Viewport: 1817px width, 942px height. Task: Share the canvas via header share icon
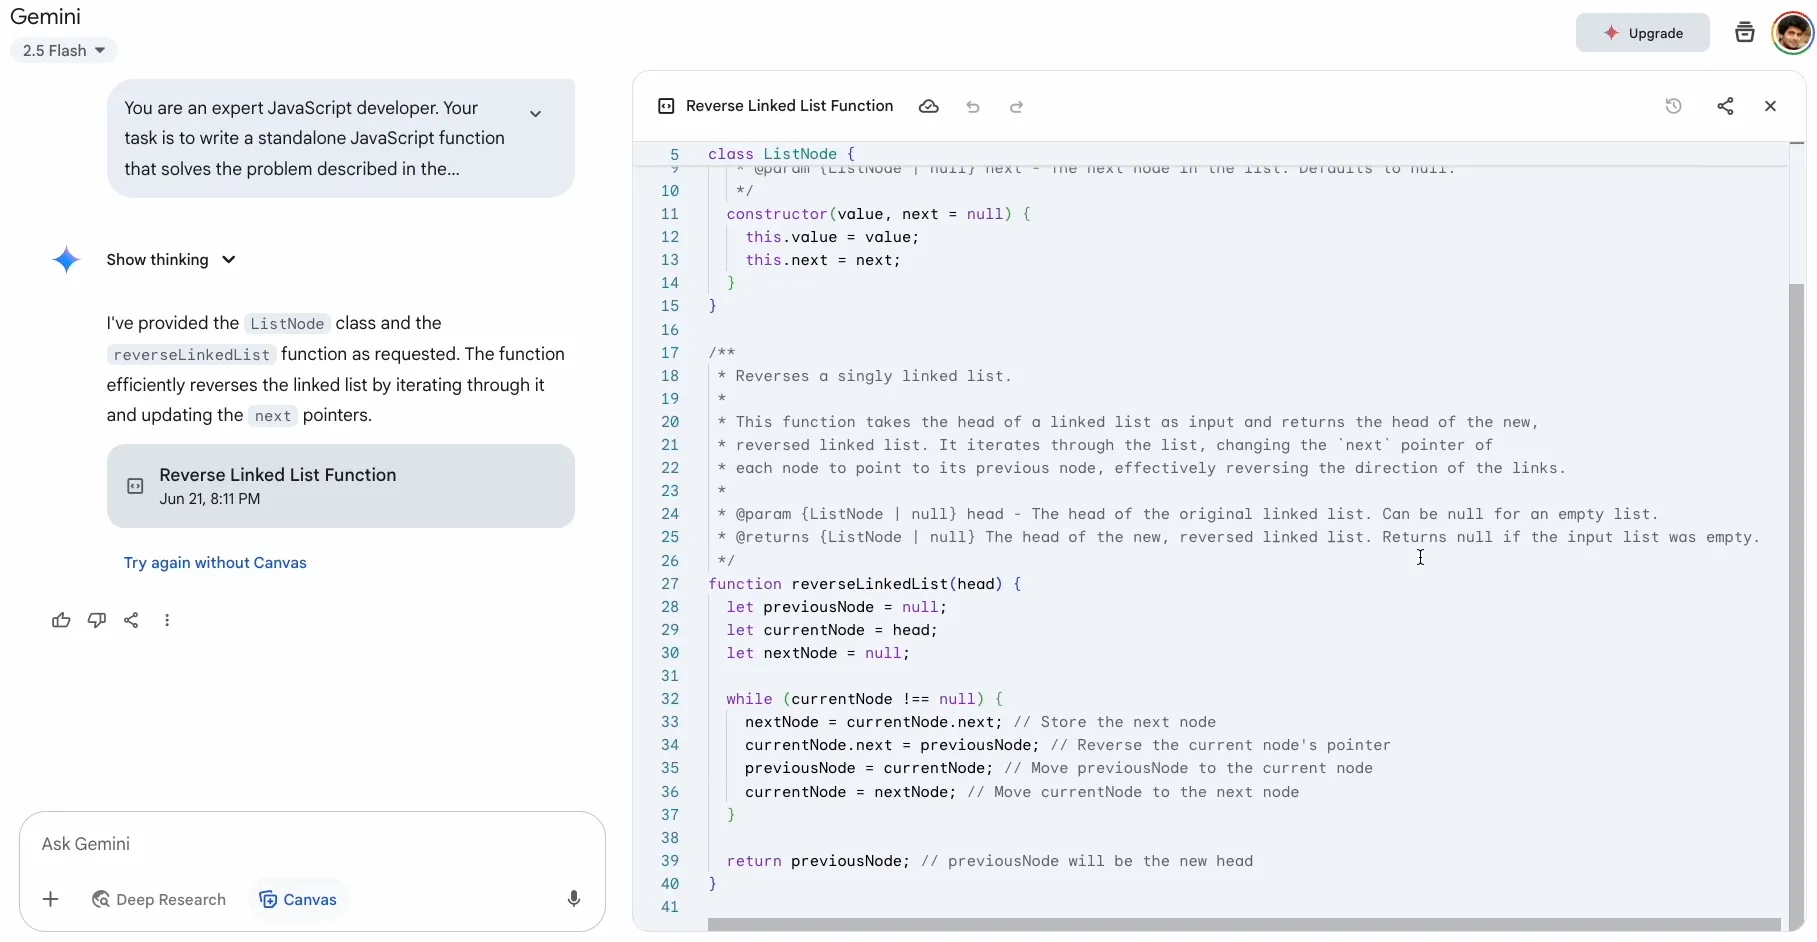tap(1725, 106)
